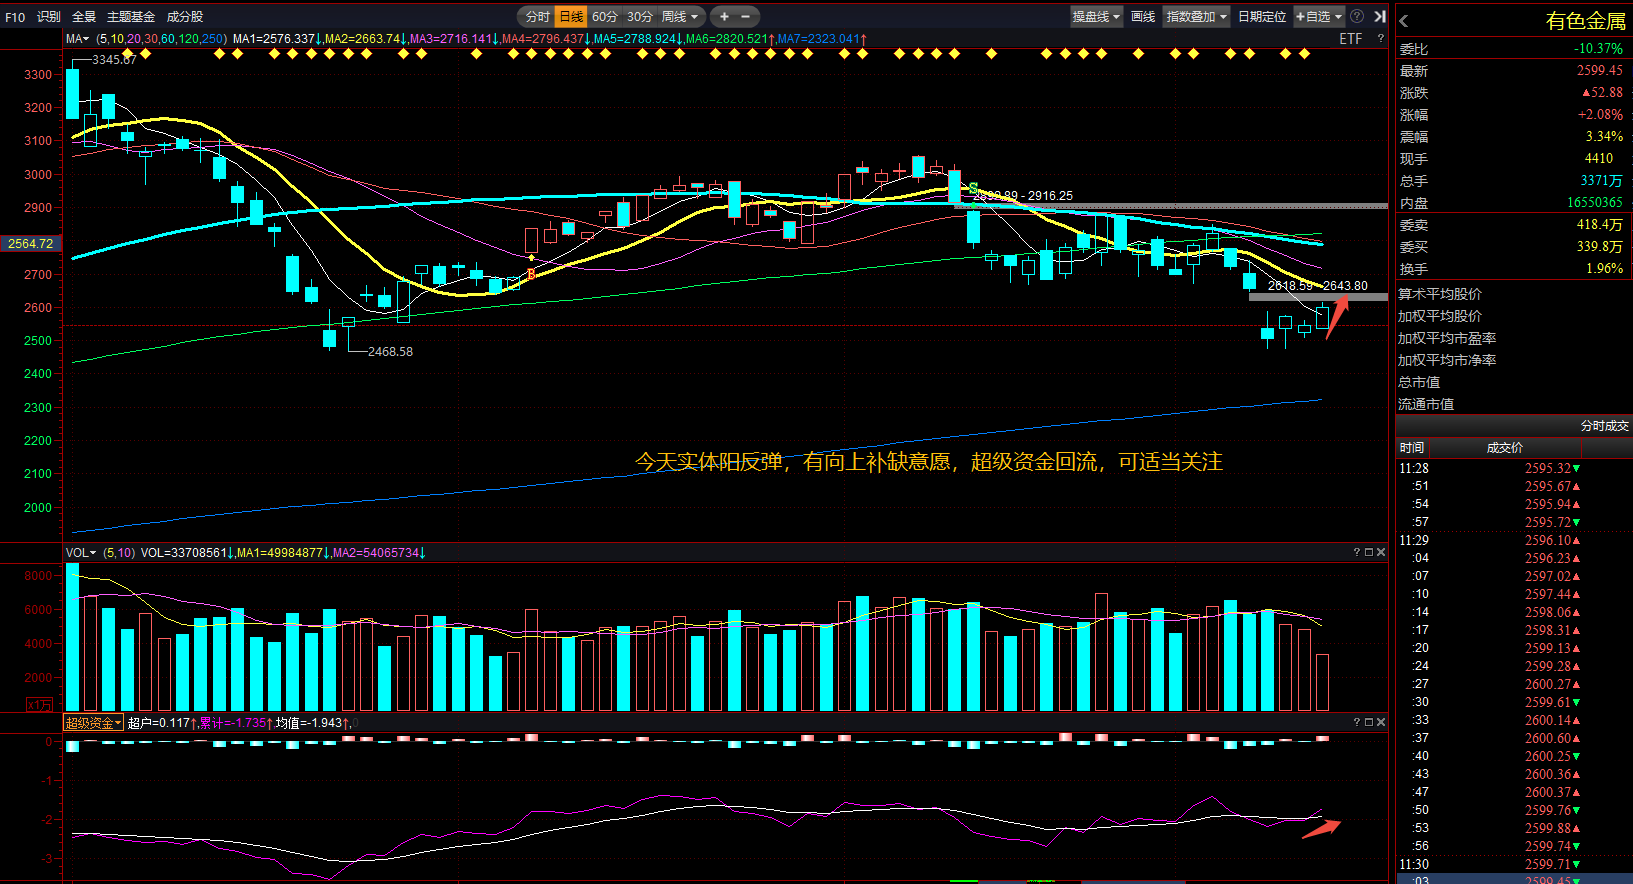Screen dimensions: 1633x884
Task: Click the 日期定位 date locate button
Action: (1262, 17)
